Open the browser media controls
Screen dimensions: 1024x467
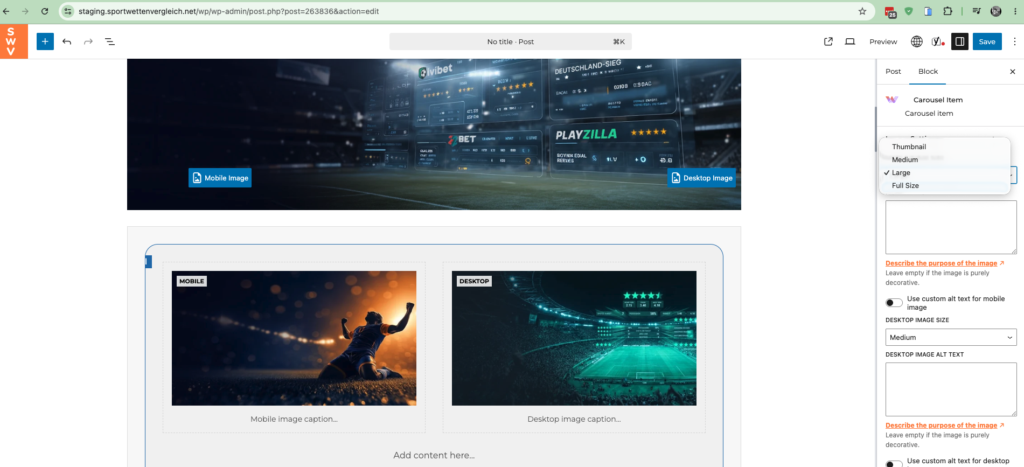click(977, 11)
